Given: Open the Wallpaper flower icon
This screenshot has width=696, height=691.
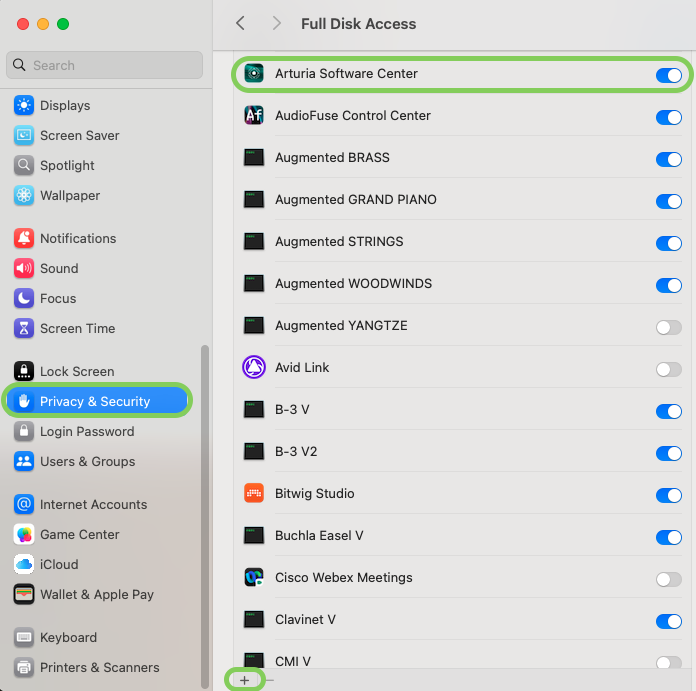Looking at the screenshot, I should (x=24, y=195).
